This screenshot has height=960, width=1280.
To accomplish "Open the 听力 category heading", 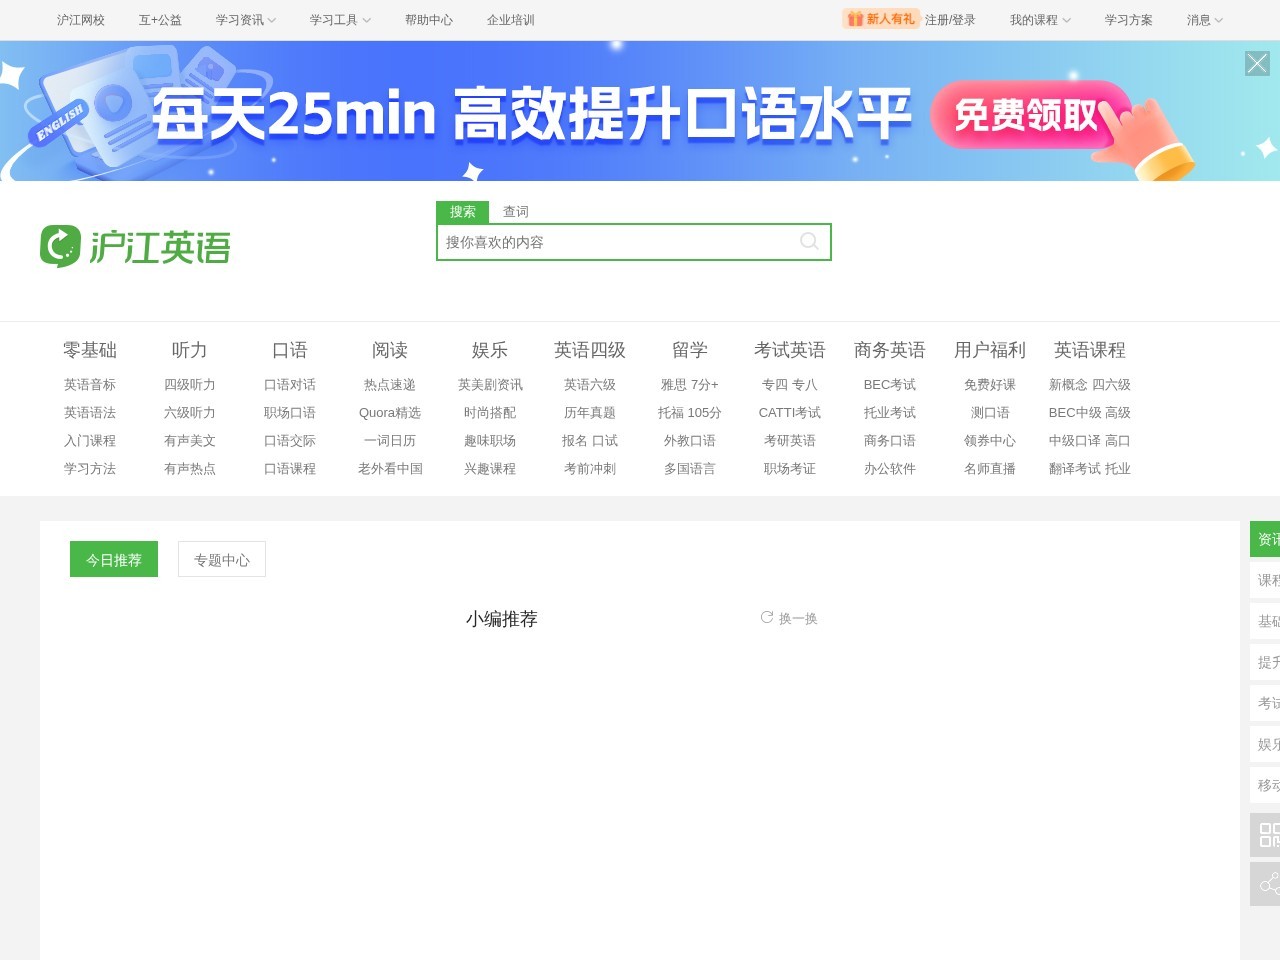I will [x=189, y=350].
